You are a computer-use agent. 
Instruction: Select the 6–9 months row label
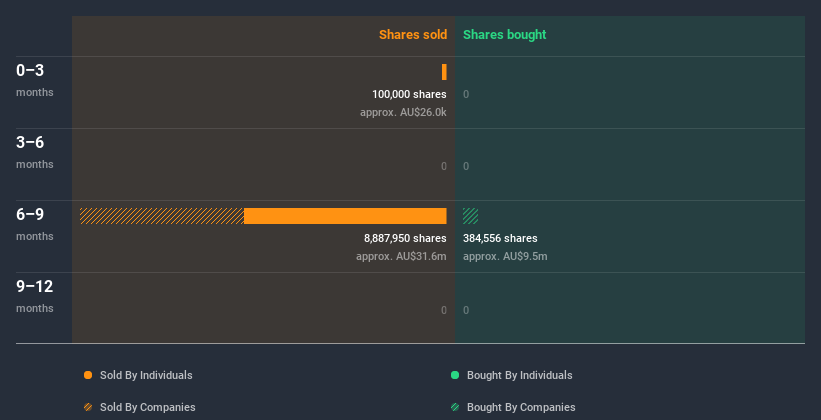(x=35, y=224)
